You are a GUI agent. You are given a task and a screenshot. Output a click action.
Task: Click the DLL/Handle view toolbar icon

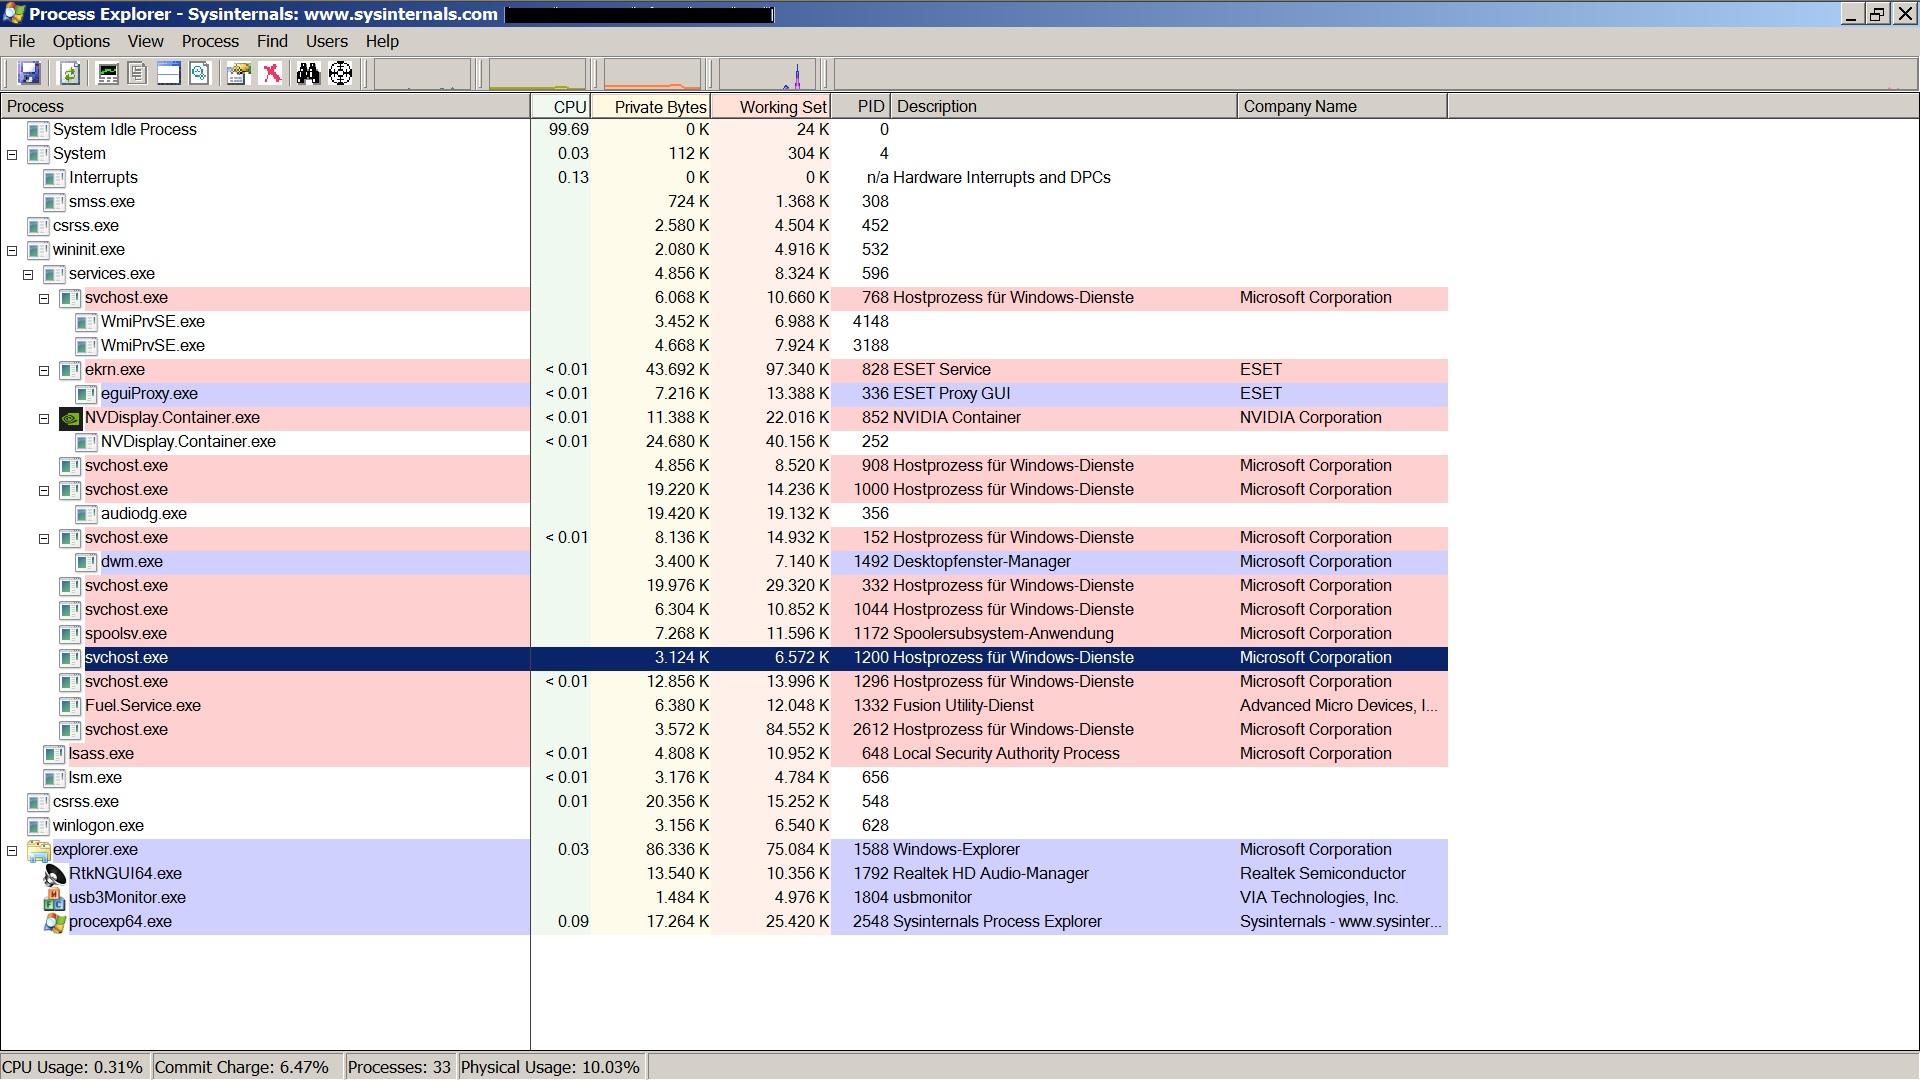point(199,73)
